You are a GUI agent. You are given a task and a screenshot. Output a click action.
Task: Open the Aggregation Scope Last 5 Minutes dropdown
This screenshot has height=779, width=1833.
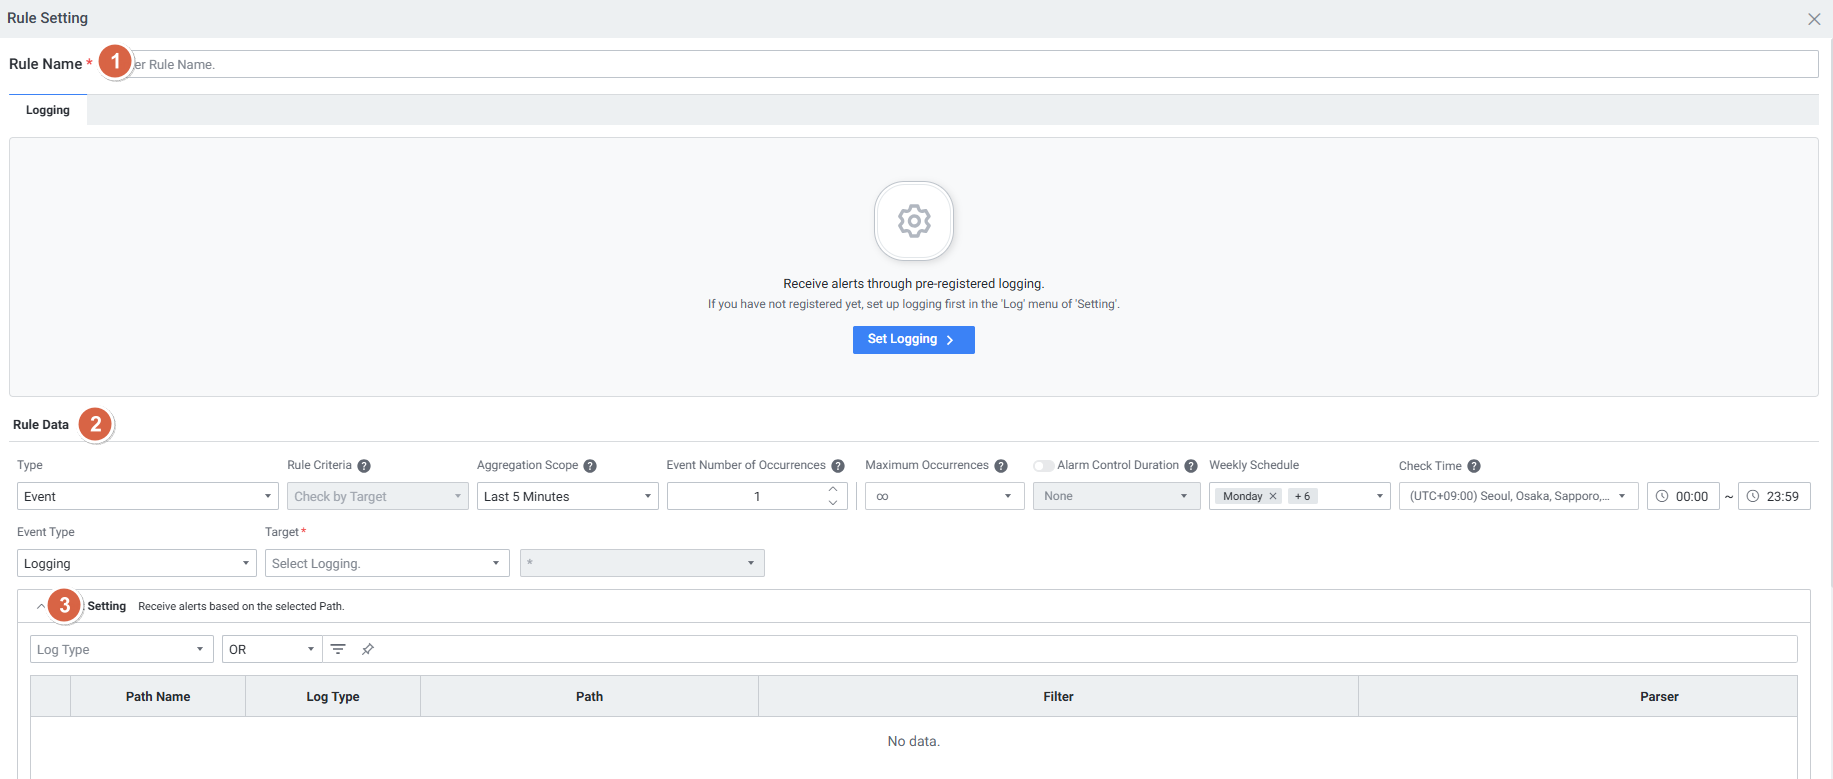[567, 496]
